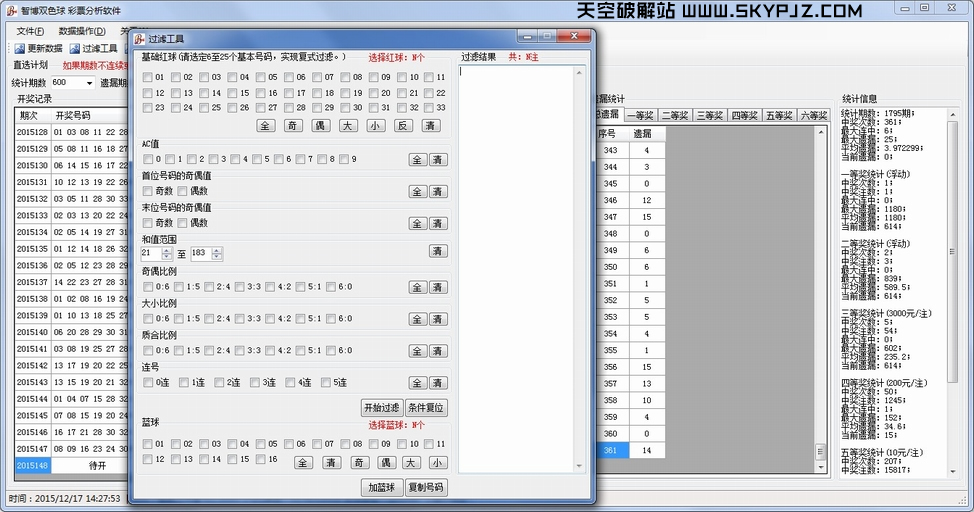Click the main window app logo icon
The width and height of the screenshot is (974, 512).
click(11, 8)
